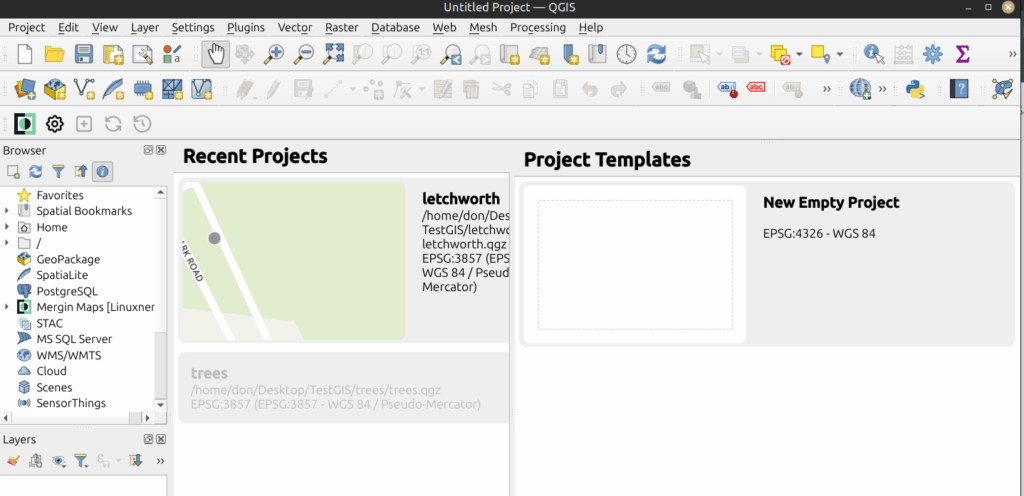The width and height of the screenshot is (1024, 496).
Task: Open the Layer Styling panel brush icon
Action: coord(12,461)
